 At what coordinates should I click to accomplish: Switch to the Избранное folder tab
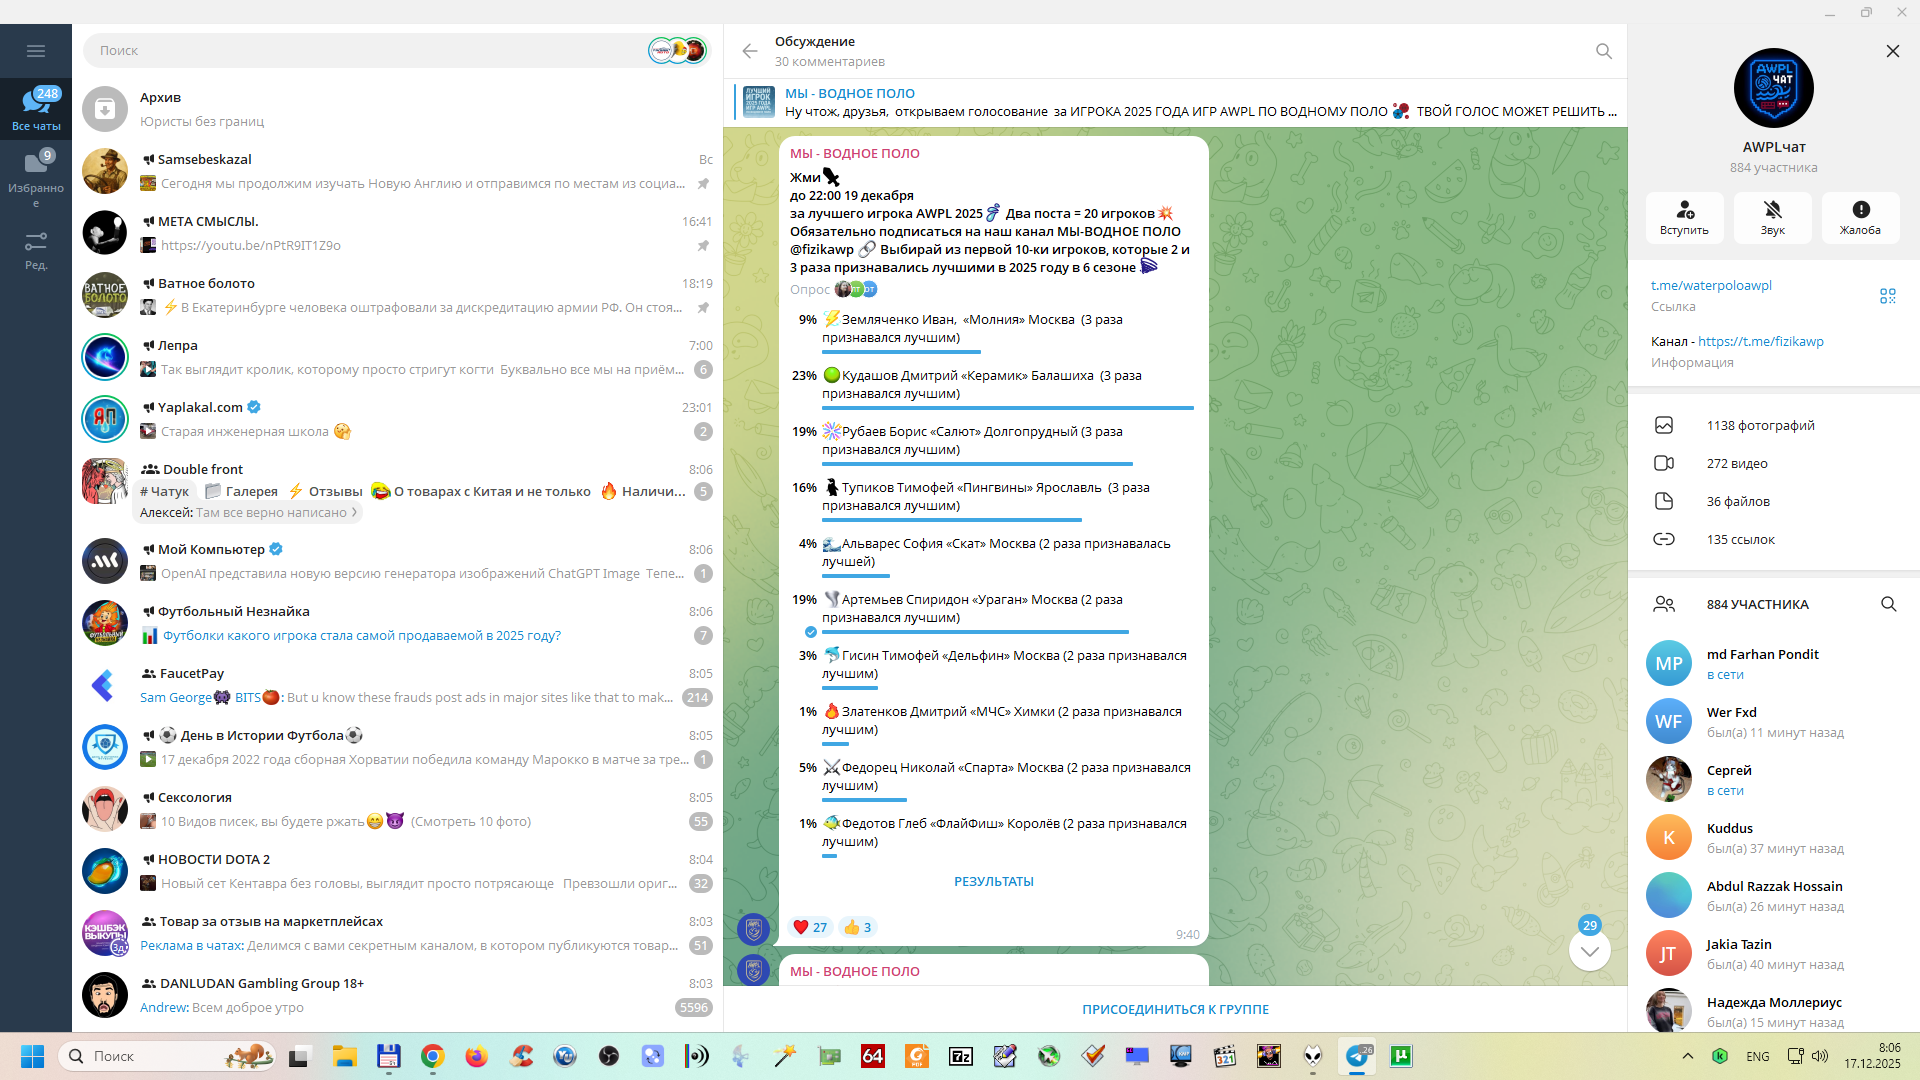pyautogui.click(x=36, y=175)
